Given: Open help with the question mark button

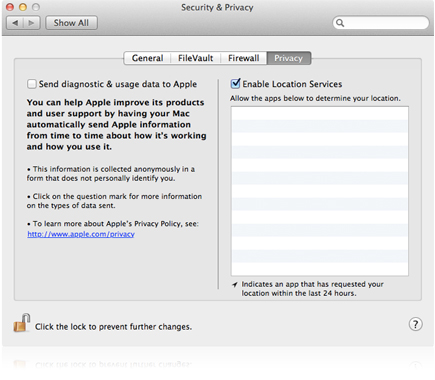Looking at the screenshot, I should [x=415, y=324].
